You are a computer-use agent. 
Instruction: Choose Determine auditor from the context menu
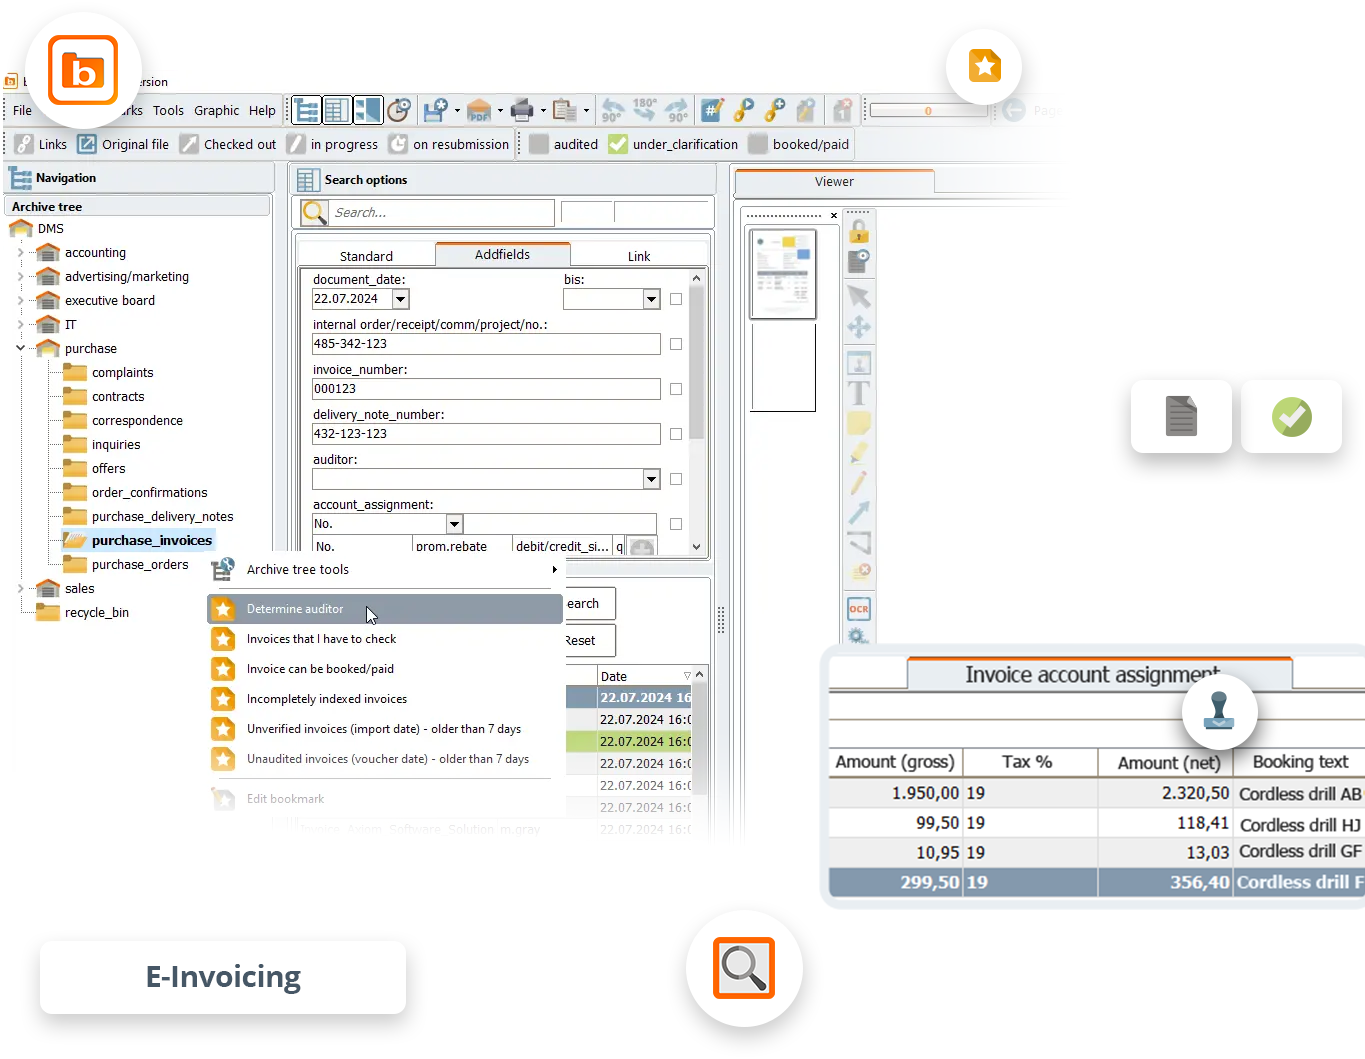[294, 608]
